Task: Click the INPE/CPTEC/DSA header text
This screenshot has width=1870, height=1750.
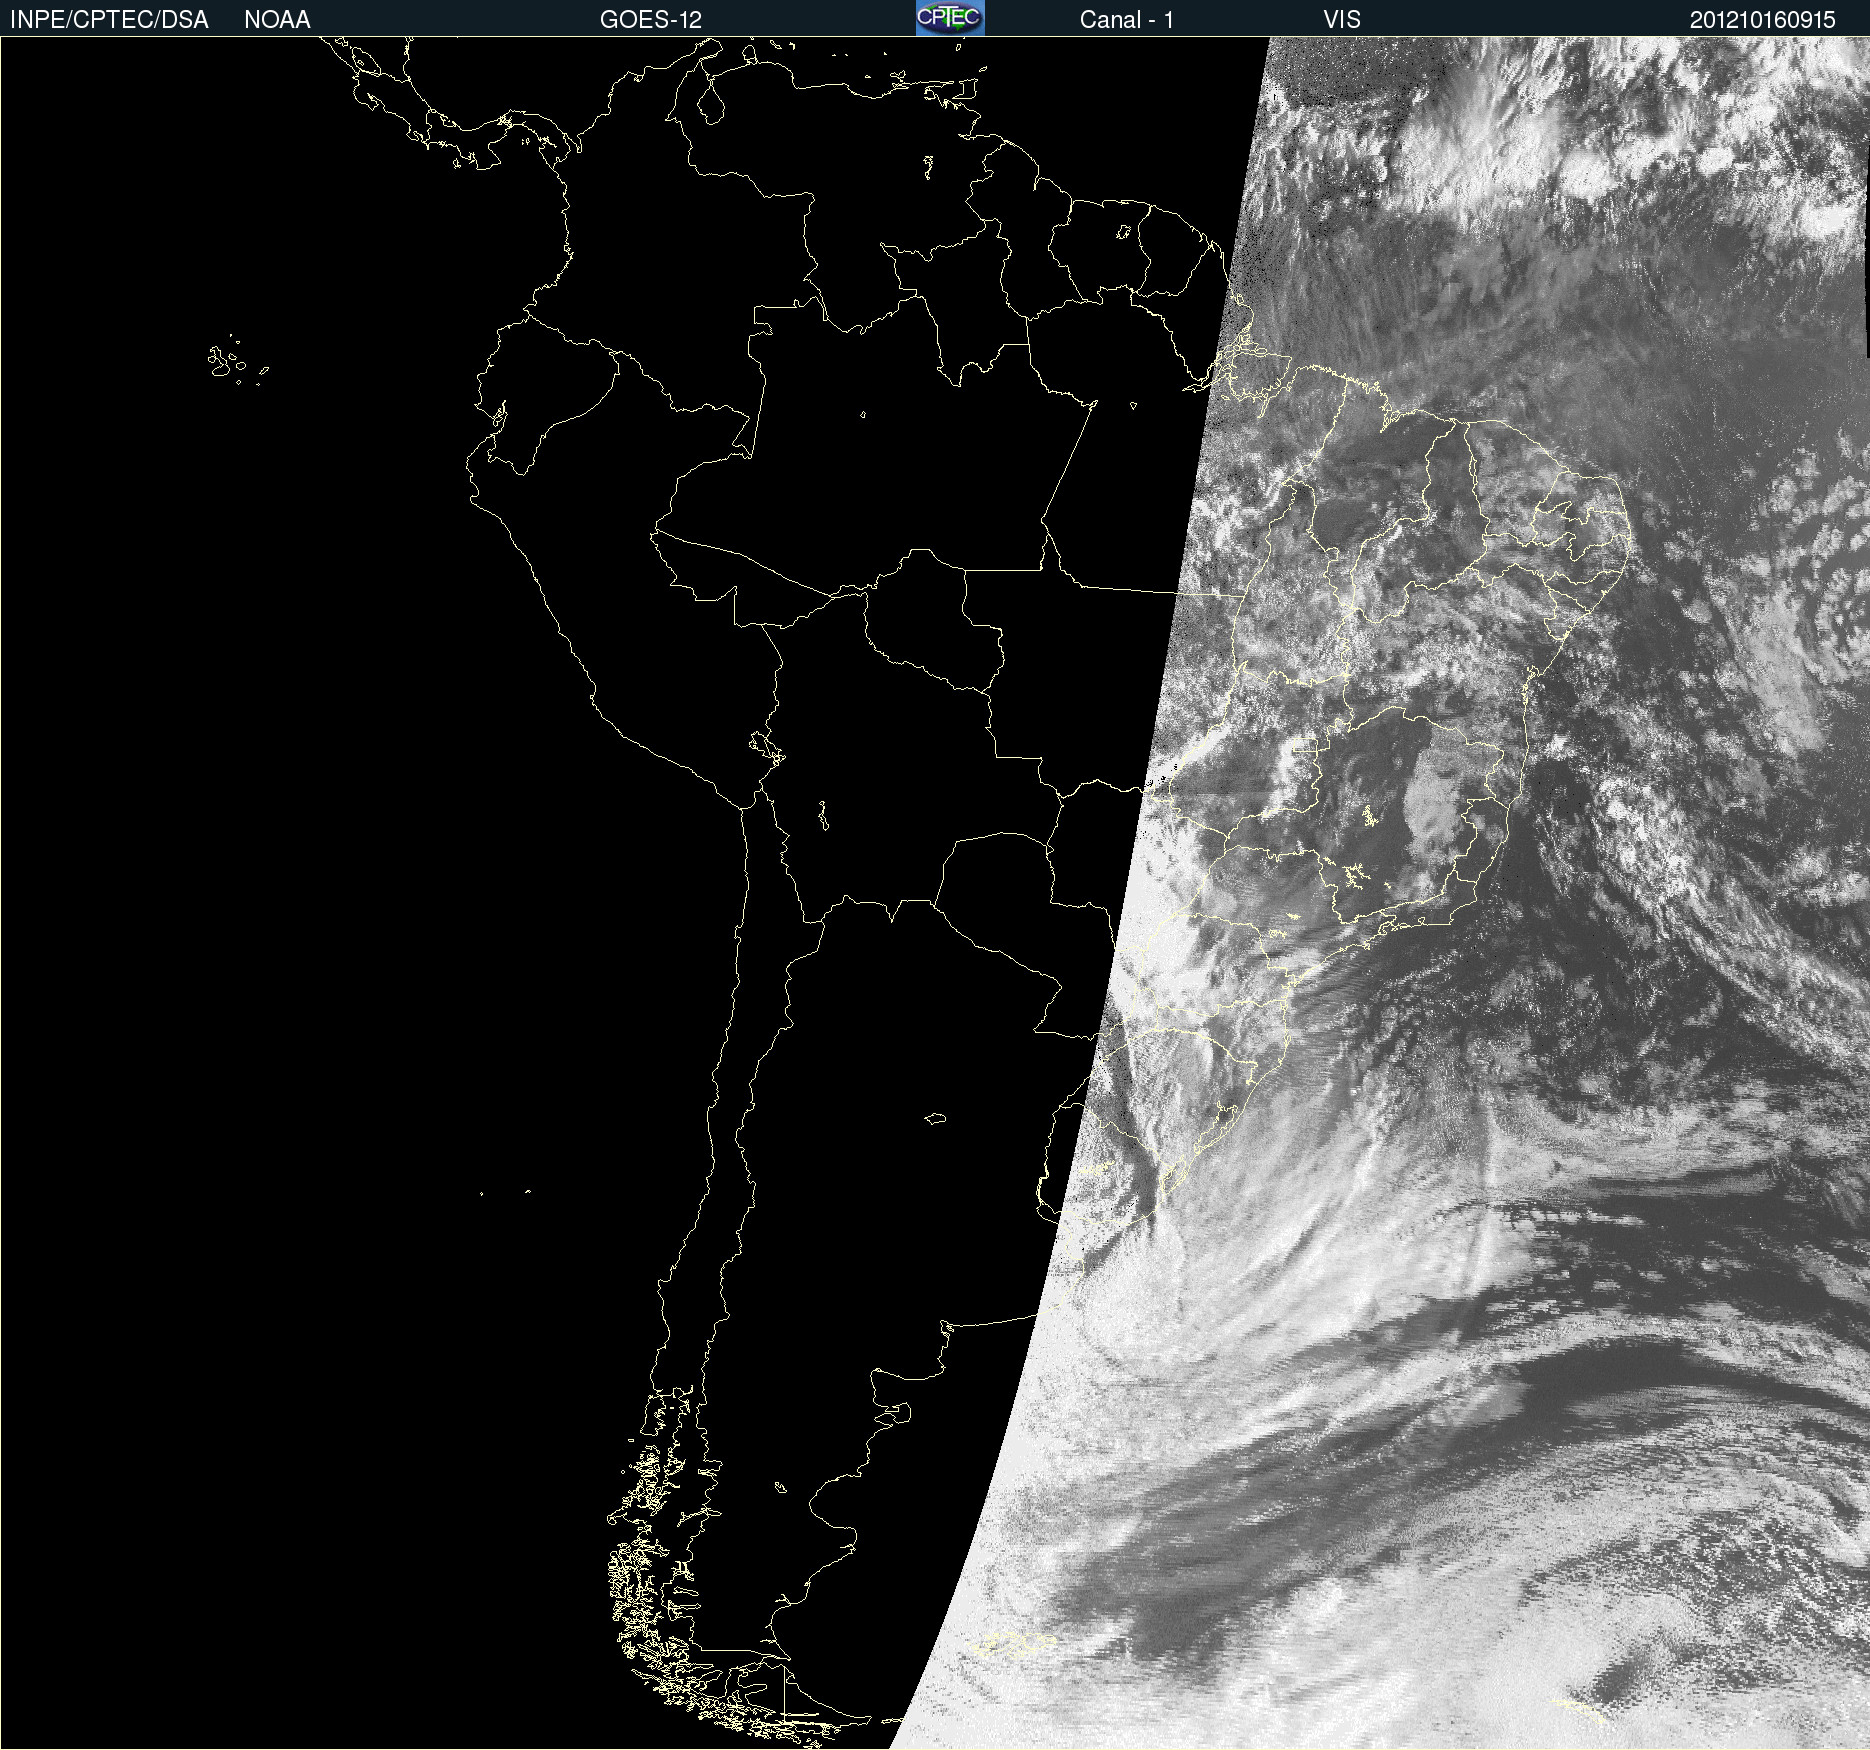Action: click(109, 20)
